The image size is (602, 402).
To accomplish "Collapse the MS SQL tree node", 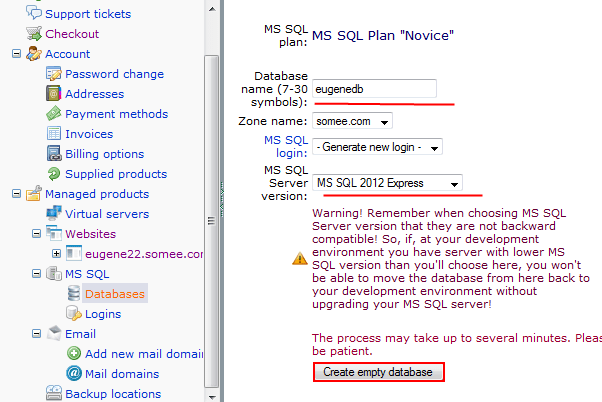I will point(36,273).
